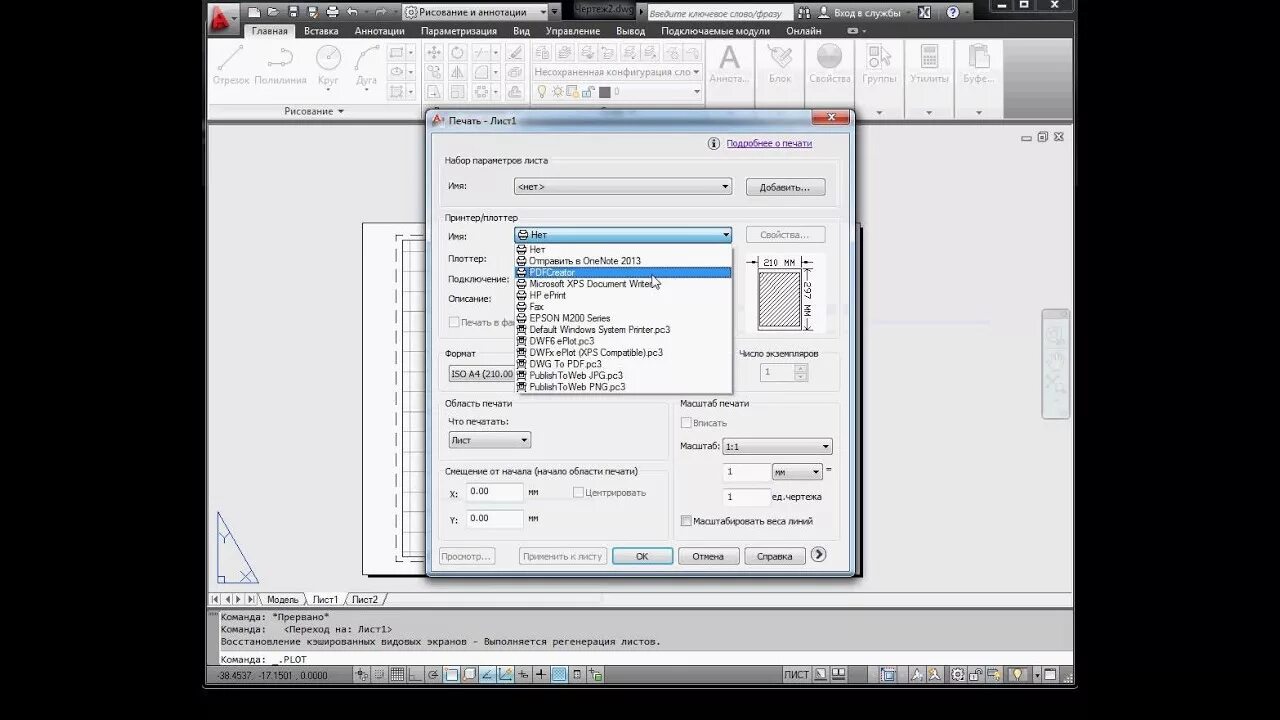The width and height of the screenshot is (1280, 720).
Task: Expand more options with the round arrow button
Action: [819, 554]
